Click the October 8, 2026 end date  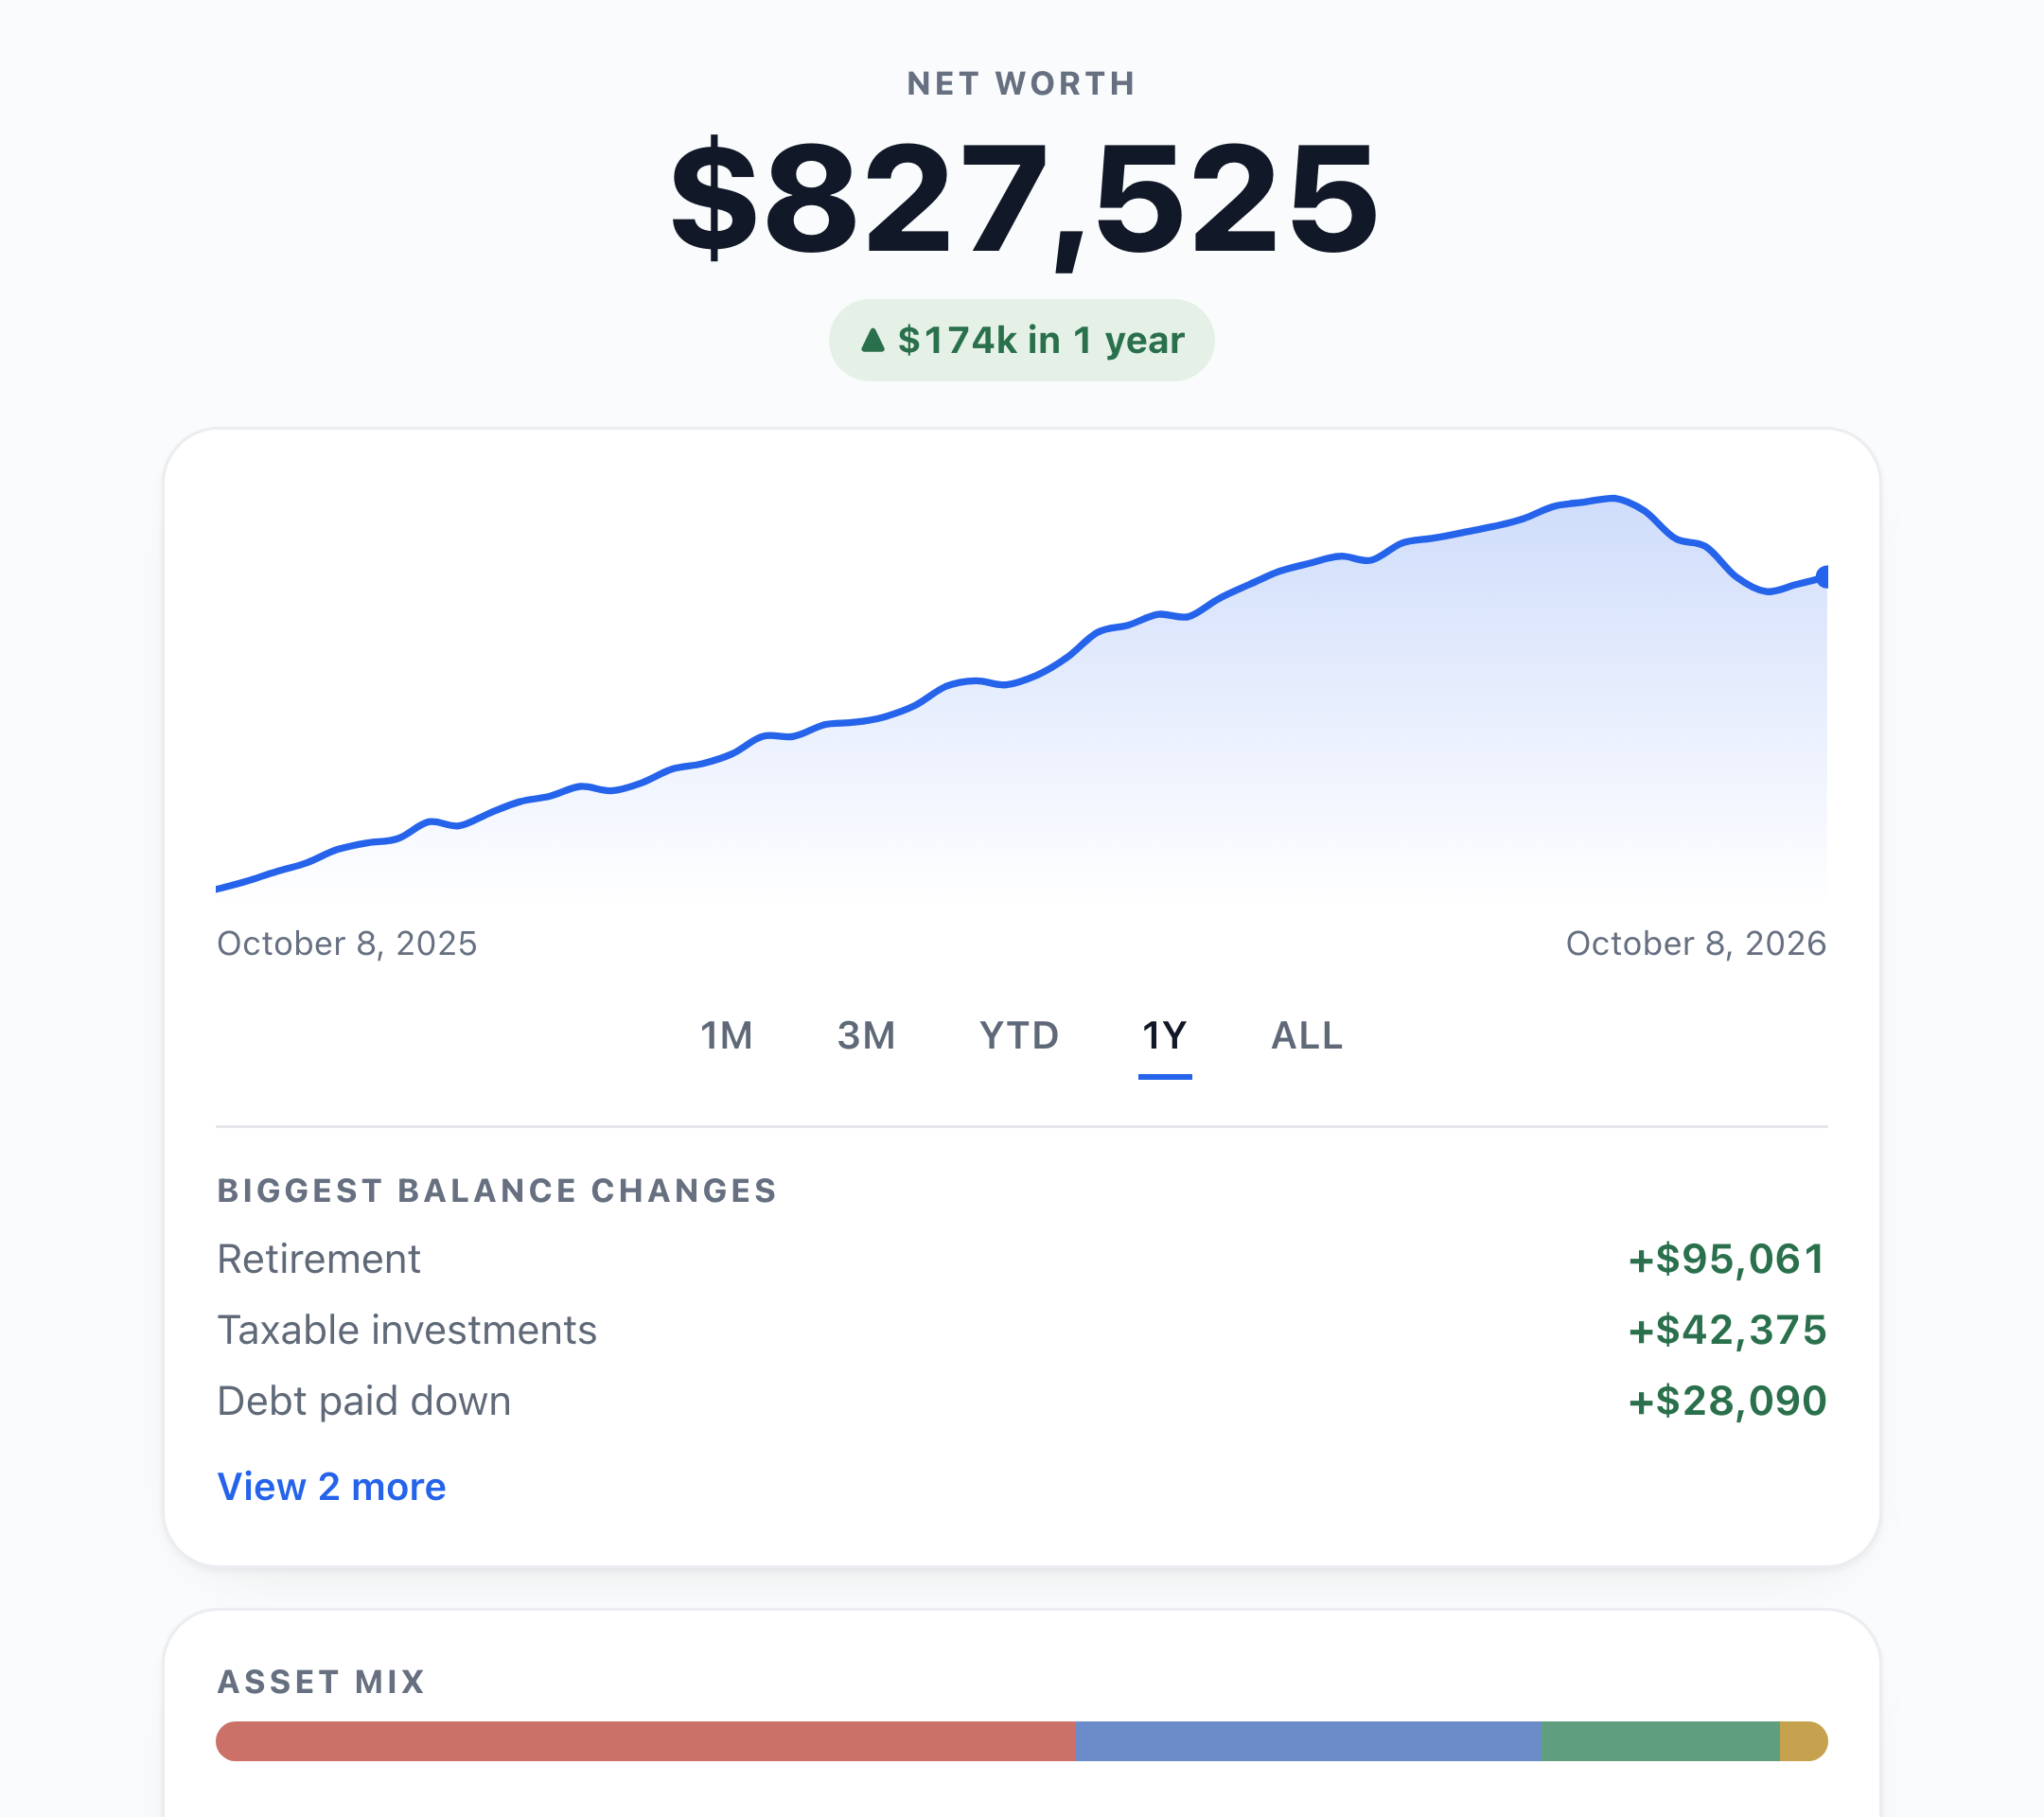(1696, 943)
